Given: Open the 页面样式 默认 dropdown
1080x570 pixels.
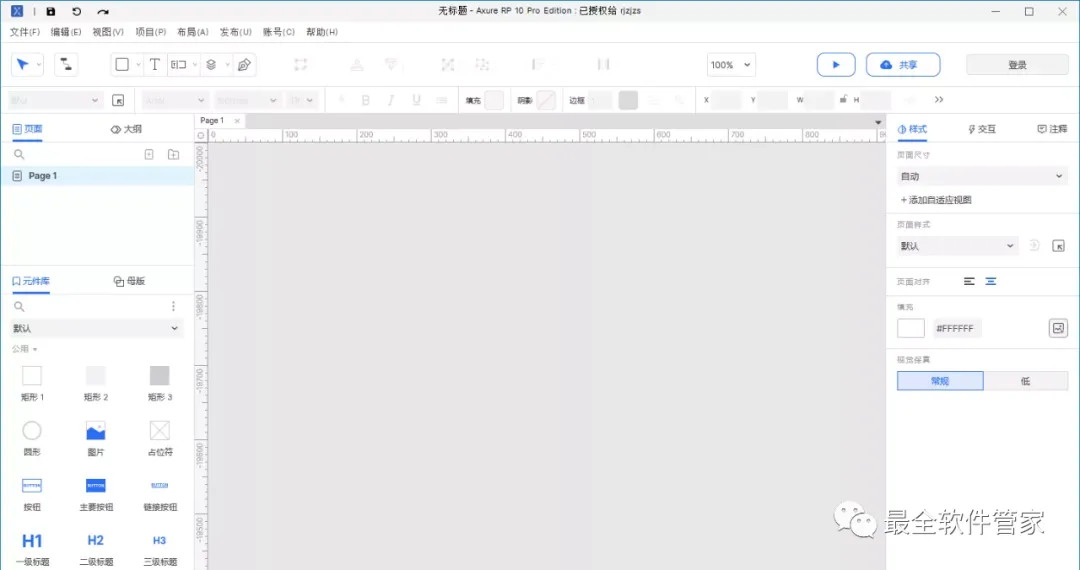Looking at the screenshot, I should (x=957, y=246).
